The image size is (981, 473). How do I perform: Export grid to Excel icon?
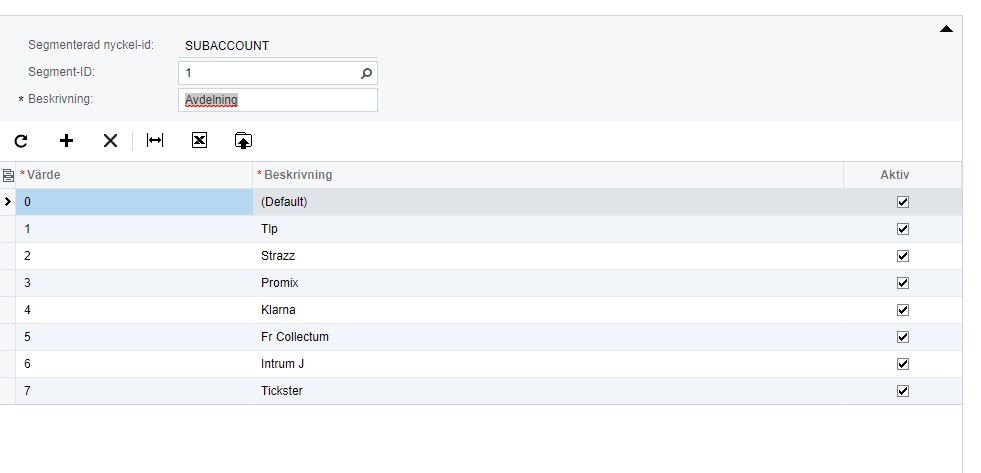tap(199, 140)
